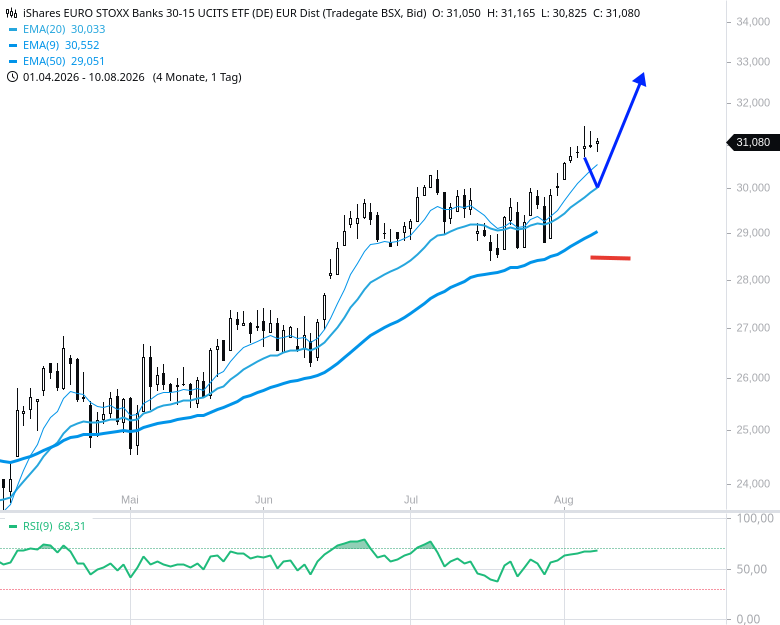The image size is (780, 625).
Task: Click the 34,000 price axis label
Action: 753,22
